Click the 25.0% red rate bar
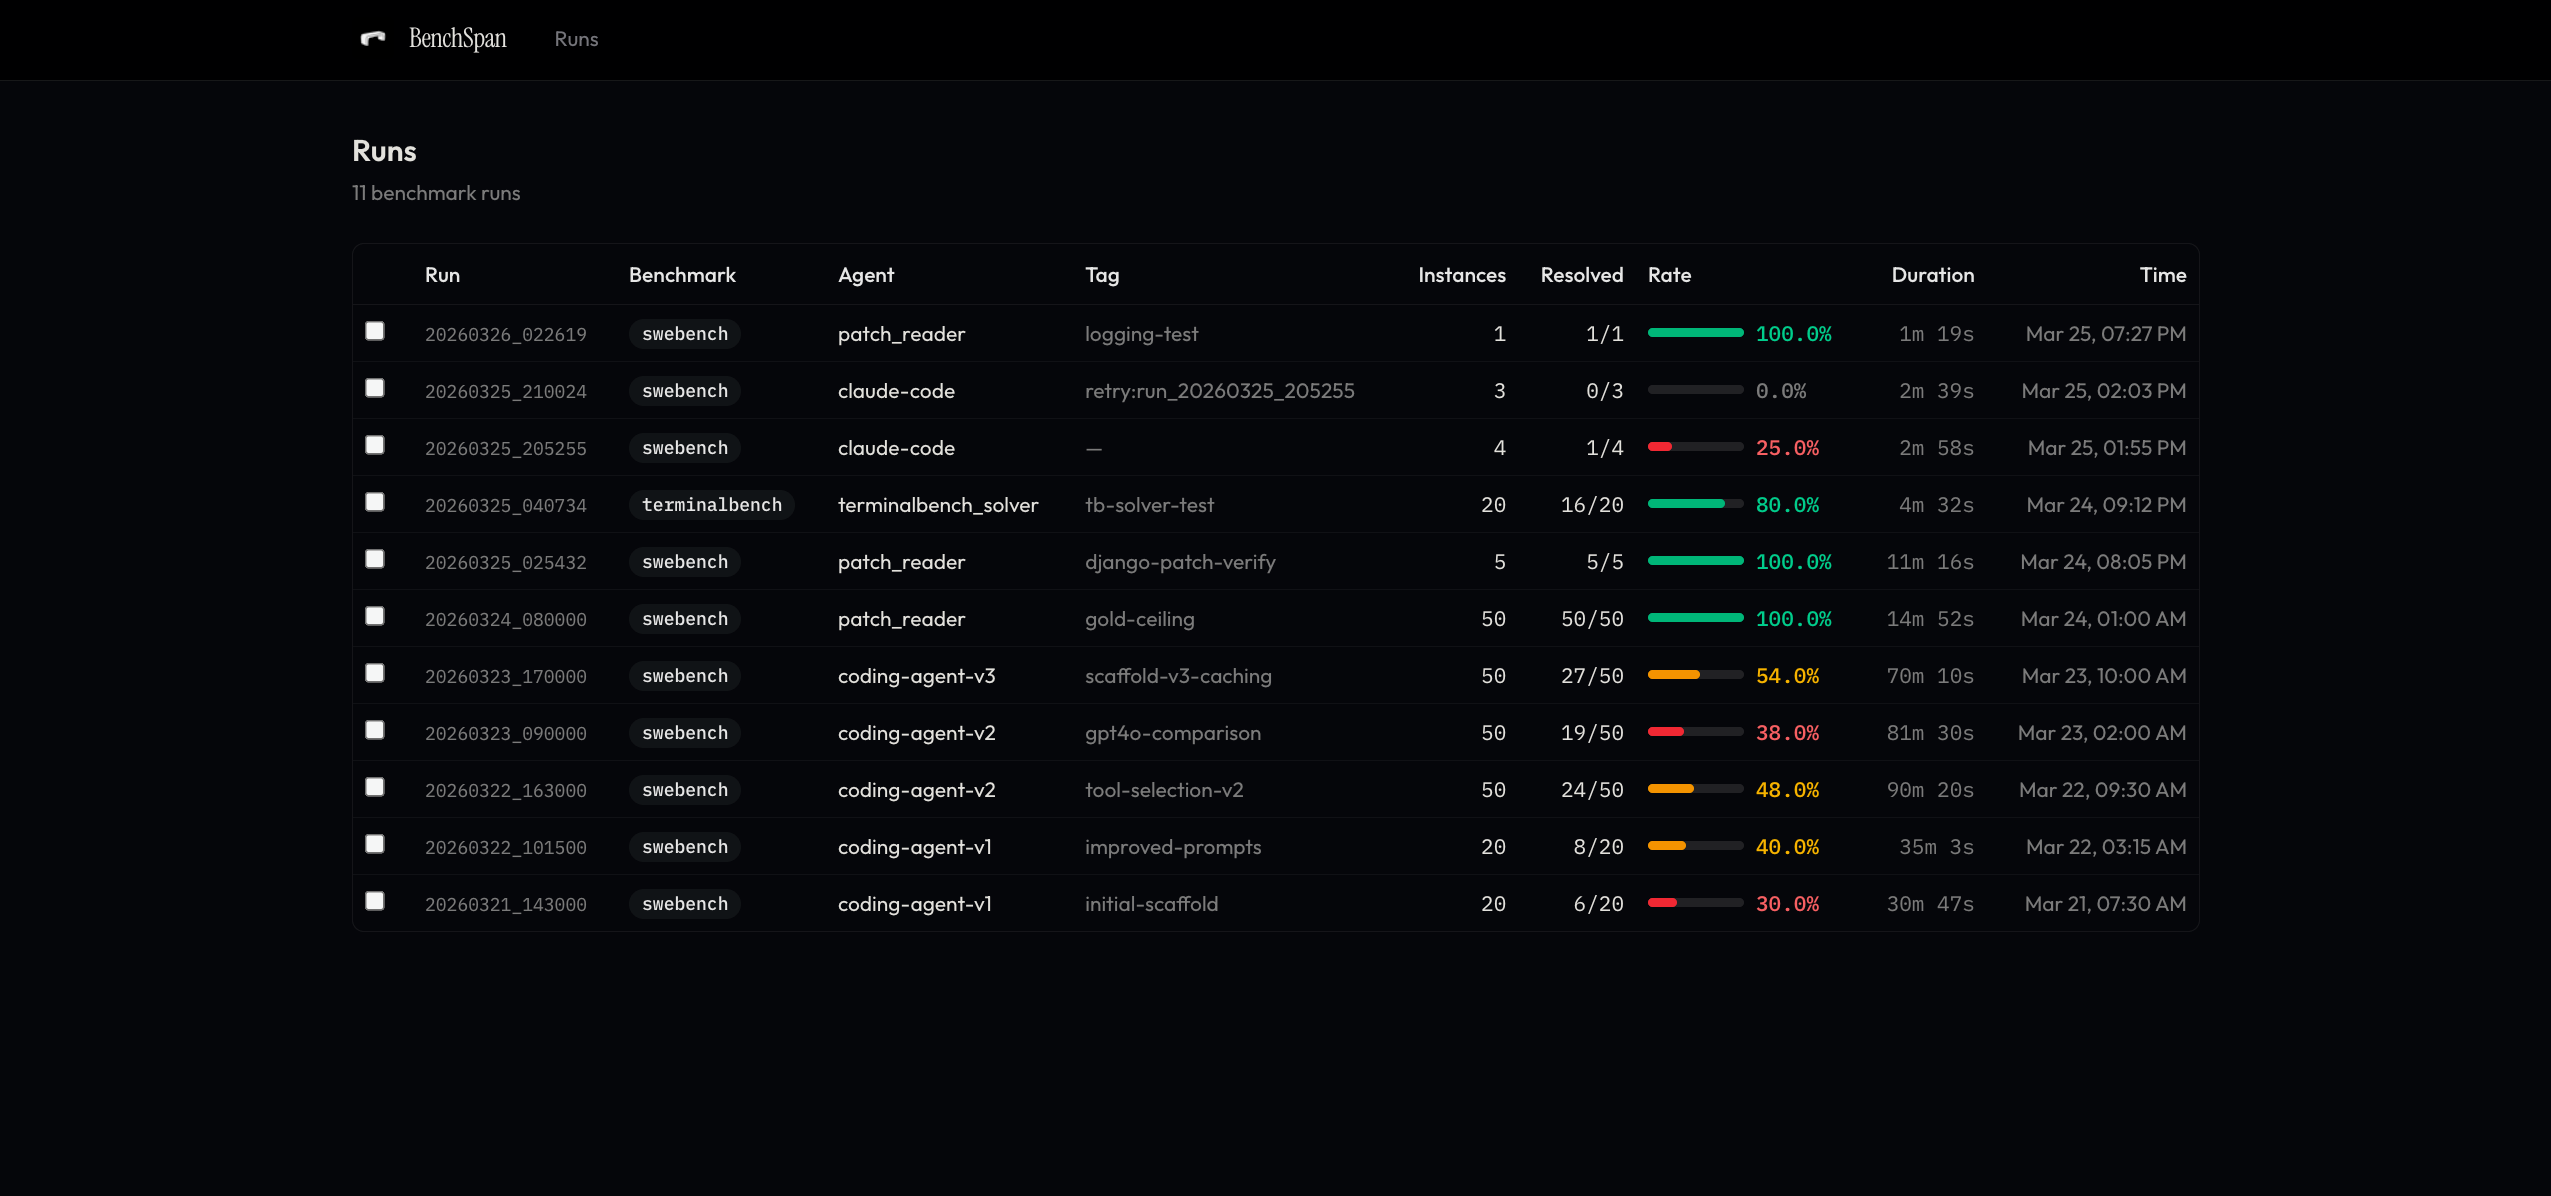This screenshot has width=2551, height=1196. pos(1695,447)
